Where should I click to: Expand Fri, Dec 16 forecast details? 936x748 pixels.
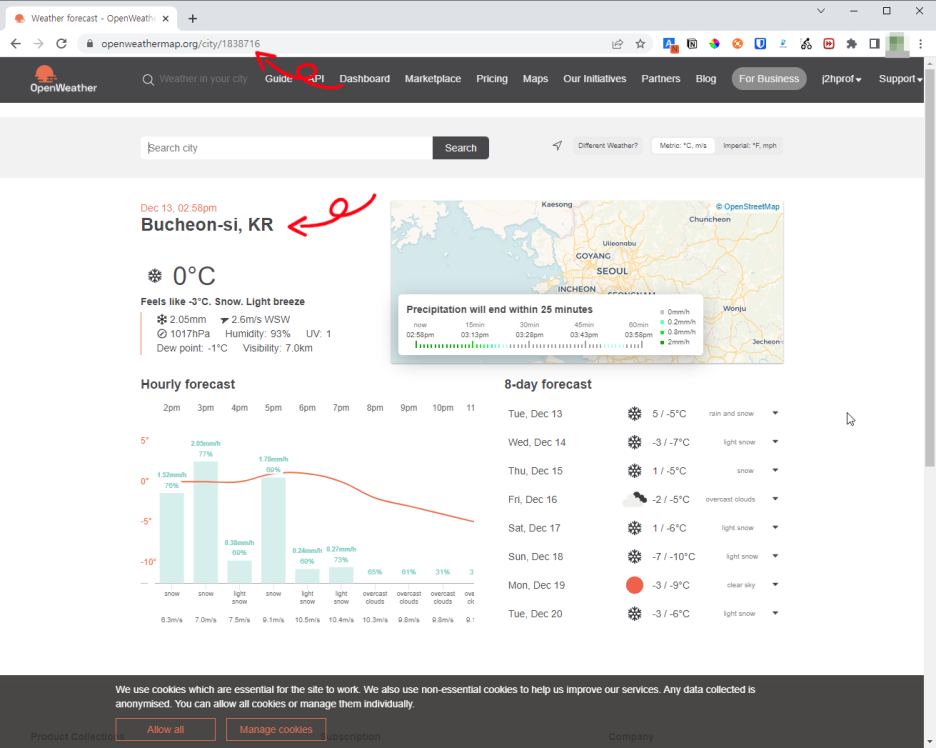[775, 499]
